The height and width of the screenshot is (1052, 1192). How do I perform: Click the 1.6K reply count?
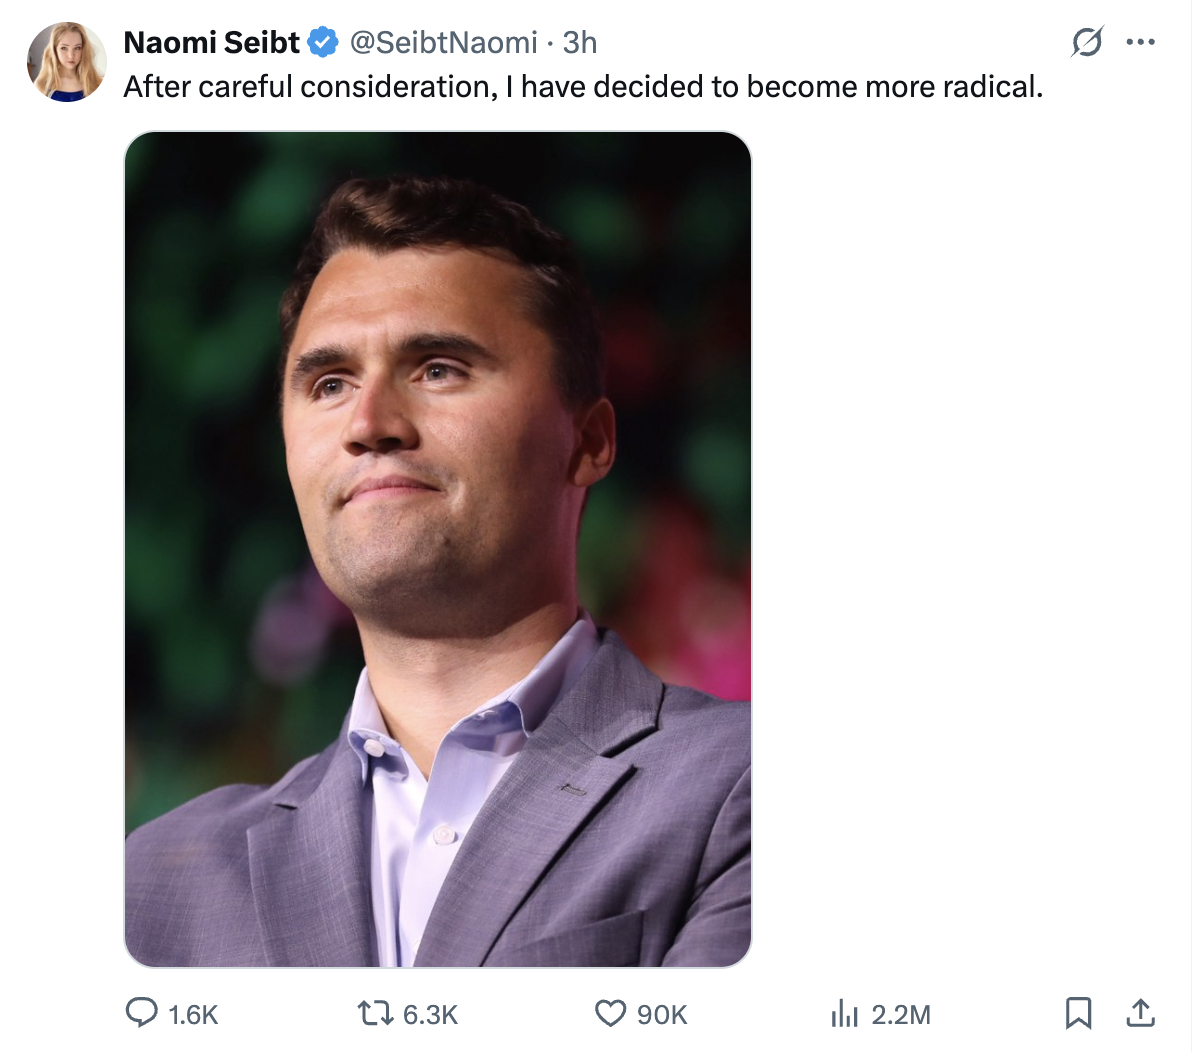pyautogui.click(x=193, y=1015)
